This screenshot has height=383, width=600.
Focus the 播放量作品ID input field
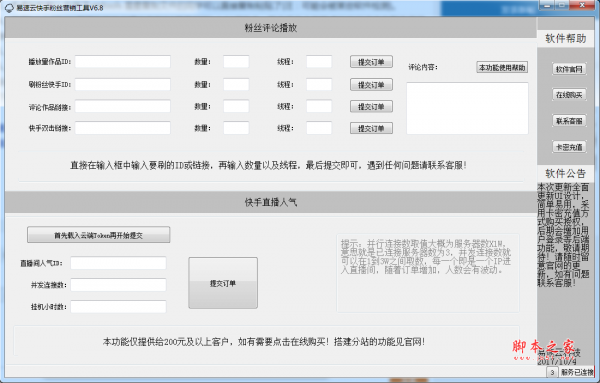tap(122, 62)
